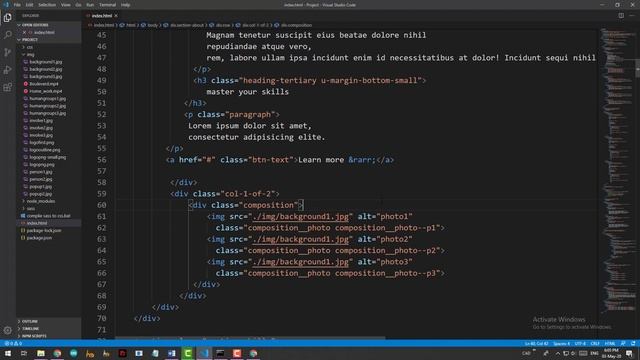The height and width of the screenshot is (360, 640).
Task: Click the div.composition breadcrumb
Action: (x=296, y=25)
